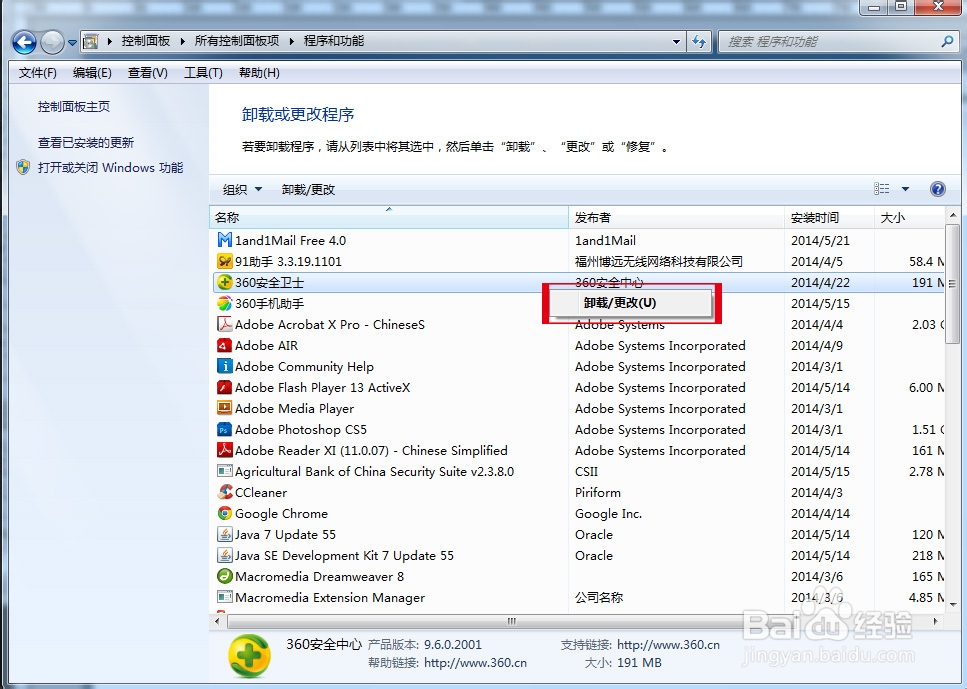The image size is (967, 689).
Task: Click the Forward navigation arrow
Action: click(52, 43)
